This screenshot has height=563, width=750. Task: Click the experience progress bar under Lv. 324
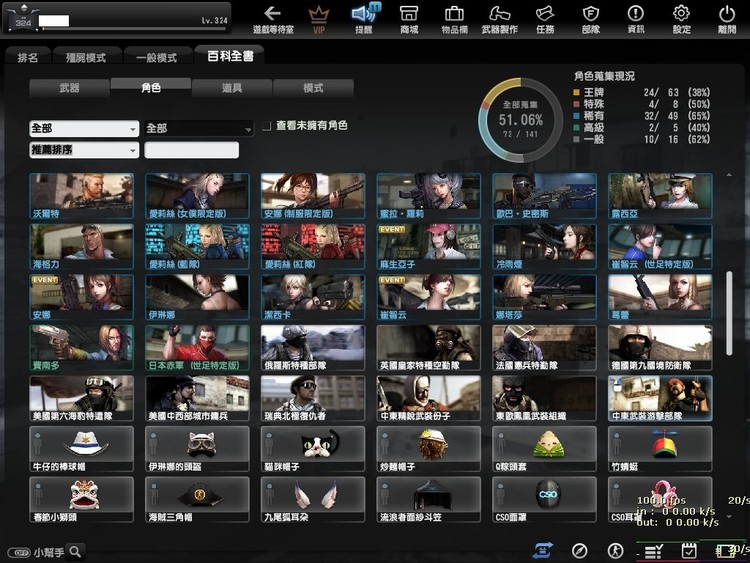[134, 29]
